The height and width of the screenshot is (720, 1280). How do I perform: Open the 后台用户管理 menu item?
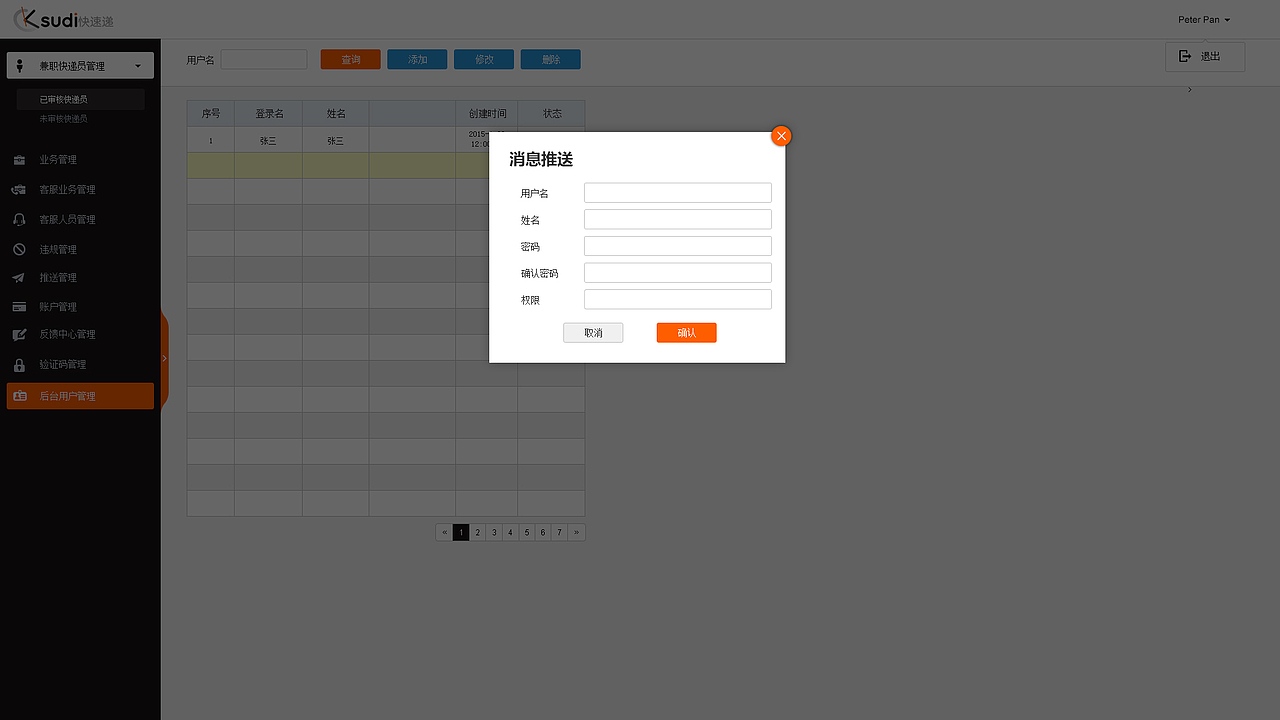point(80,396)
